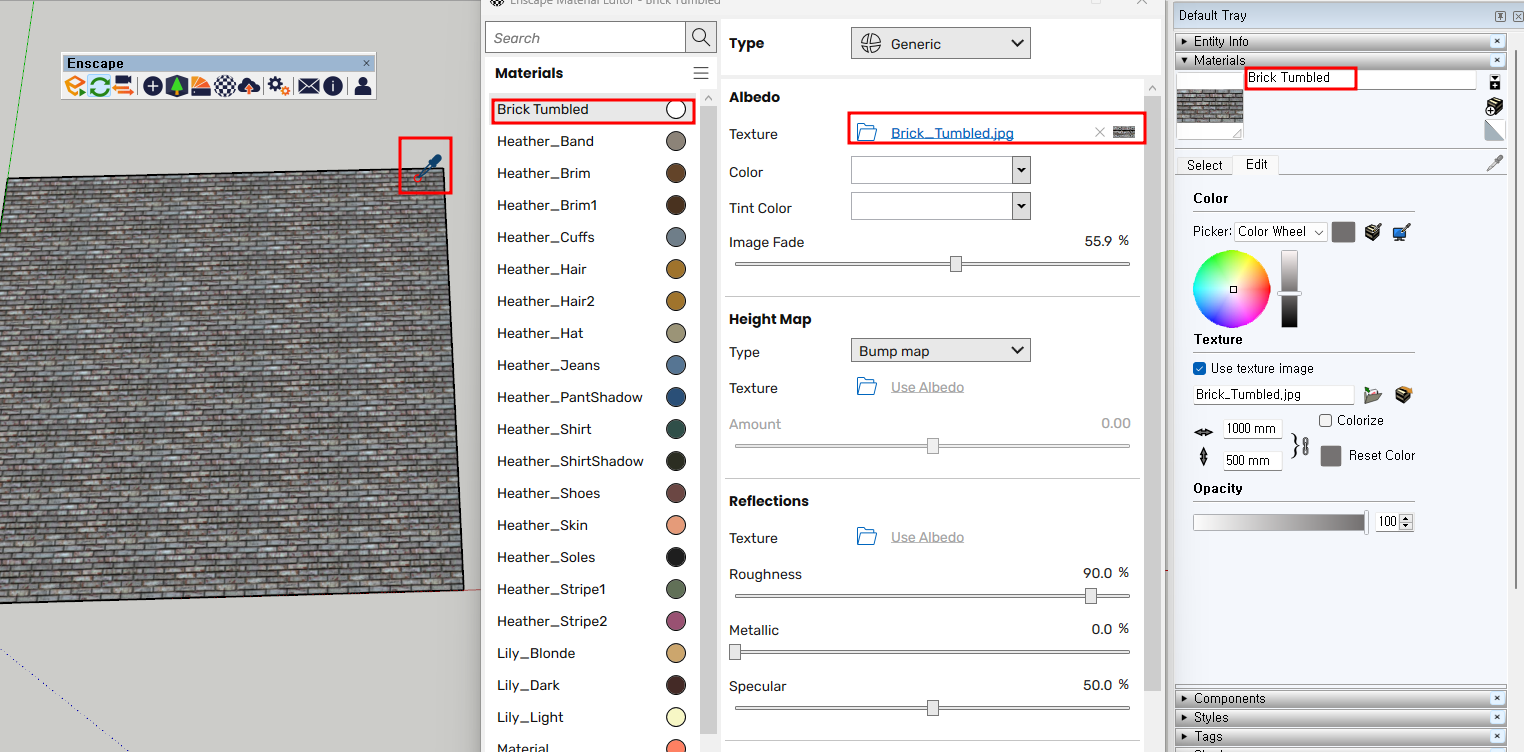Adjust the Specular slider

click(933, 708)
